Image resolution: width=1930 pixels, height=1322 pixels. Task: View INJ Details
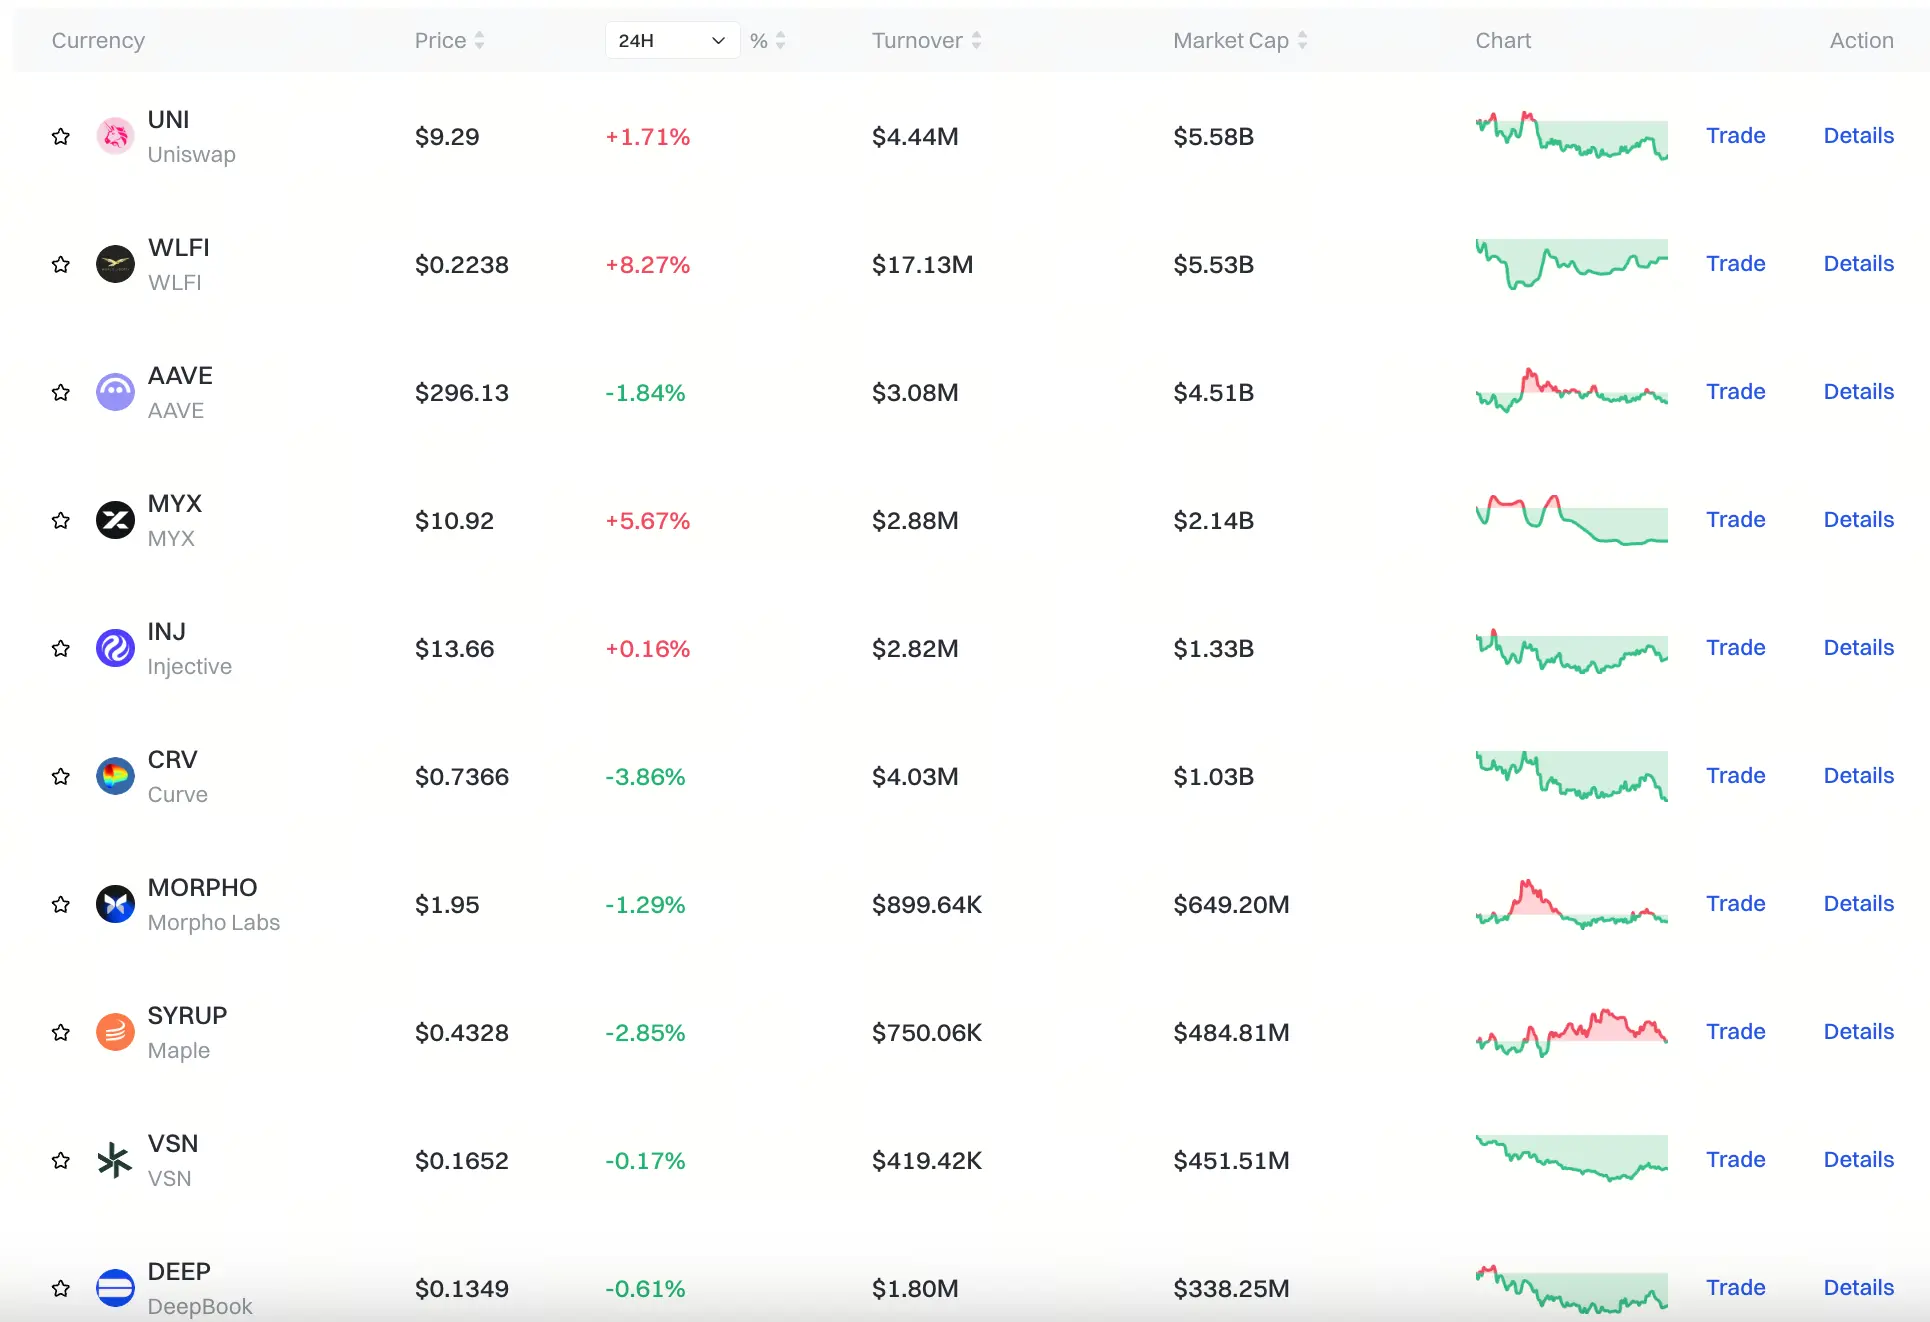coord(1858,648)
